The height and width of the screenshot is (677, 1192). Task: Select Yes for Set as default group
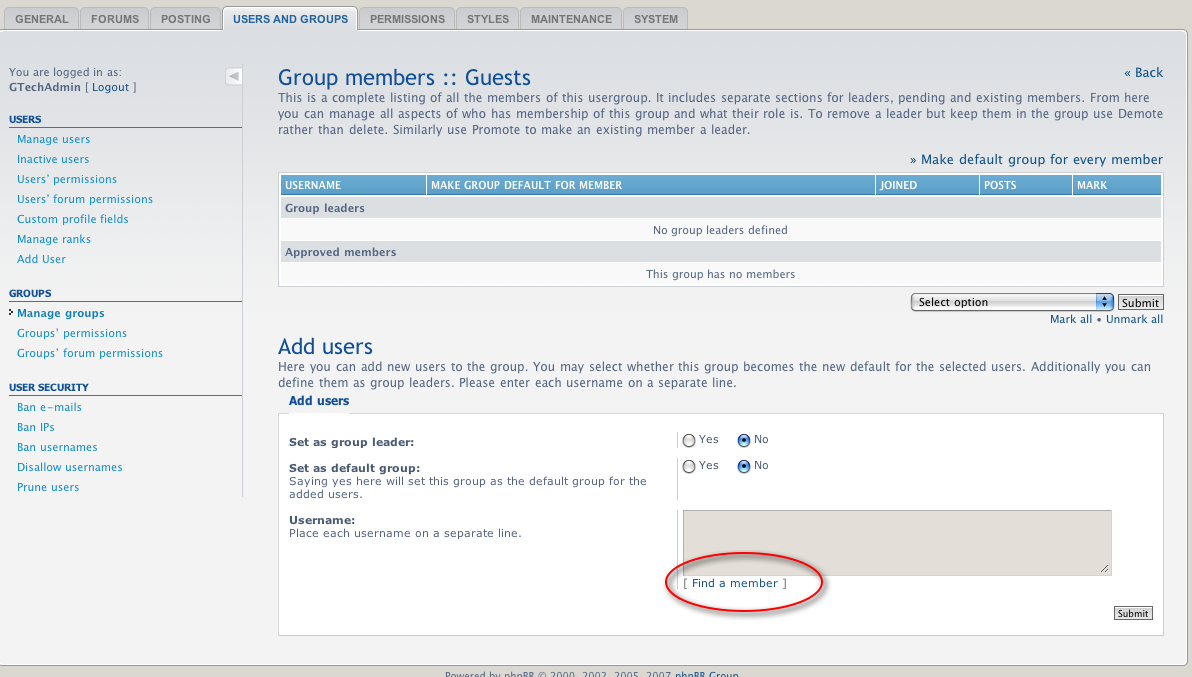pyautogui.click(x=689, y=467)
